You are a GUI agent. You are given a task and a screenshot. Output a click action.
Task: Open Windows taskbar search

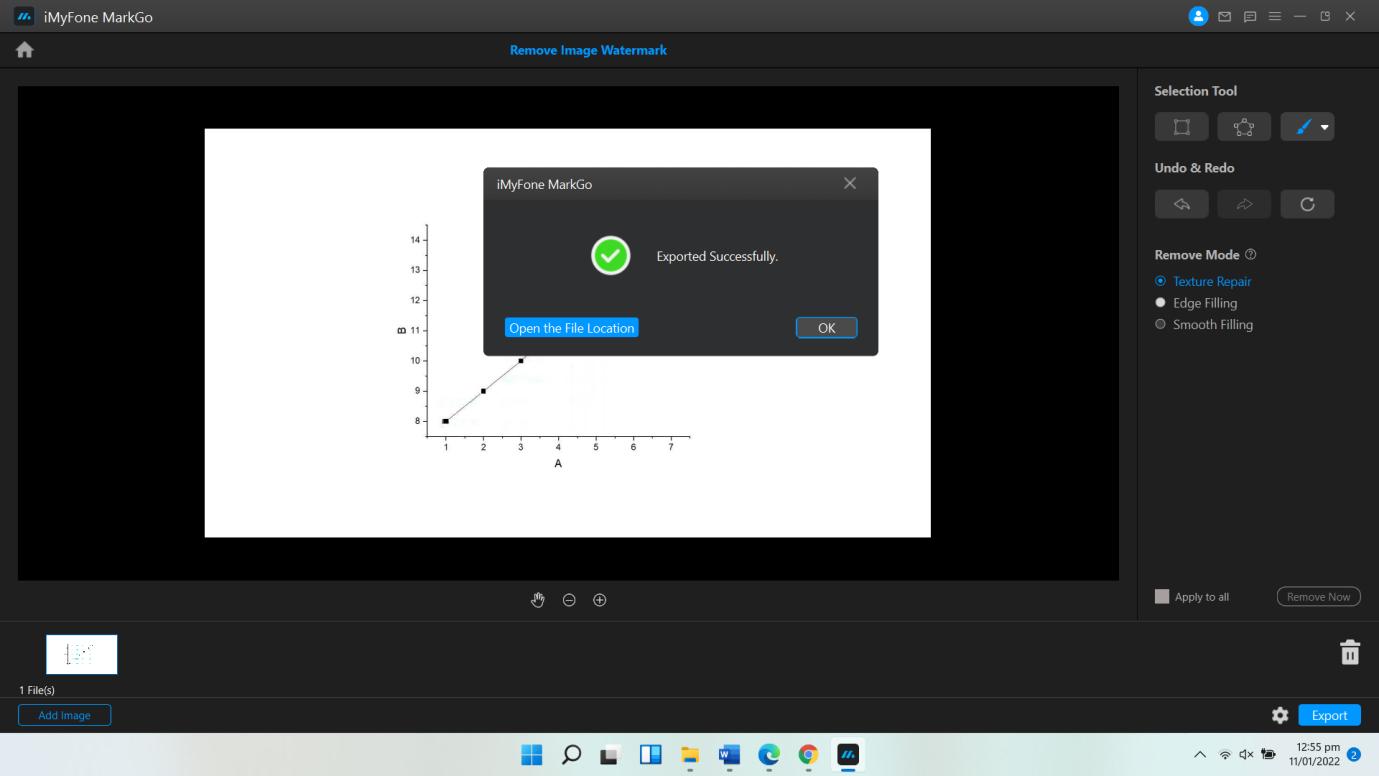tap(571, 755)
